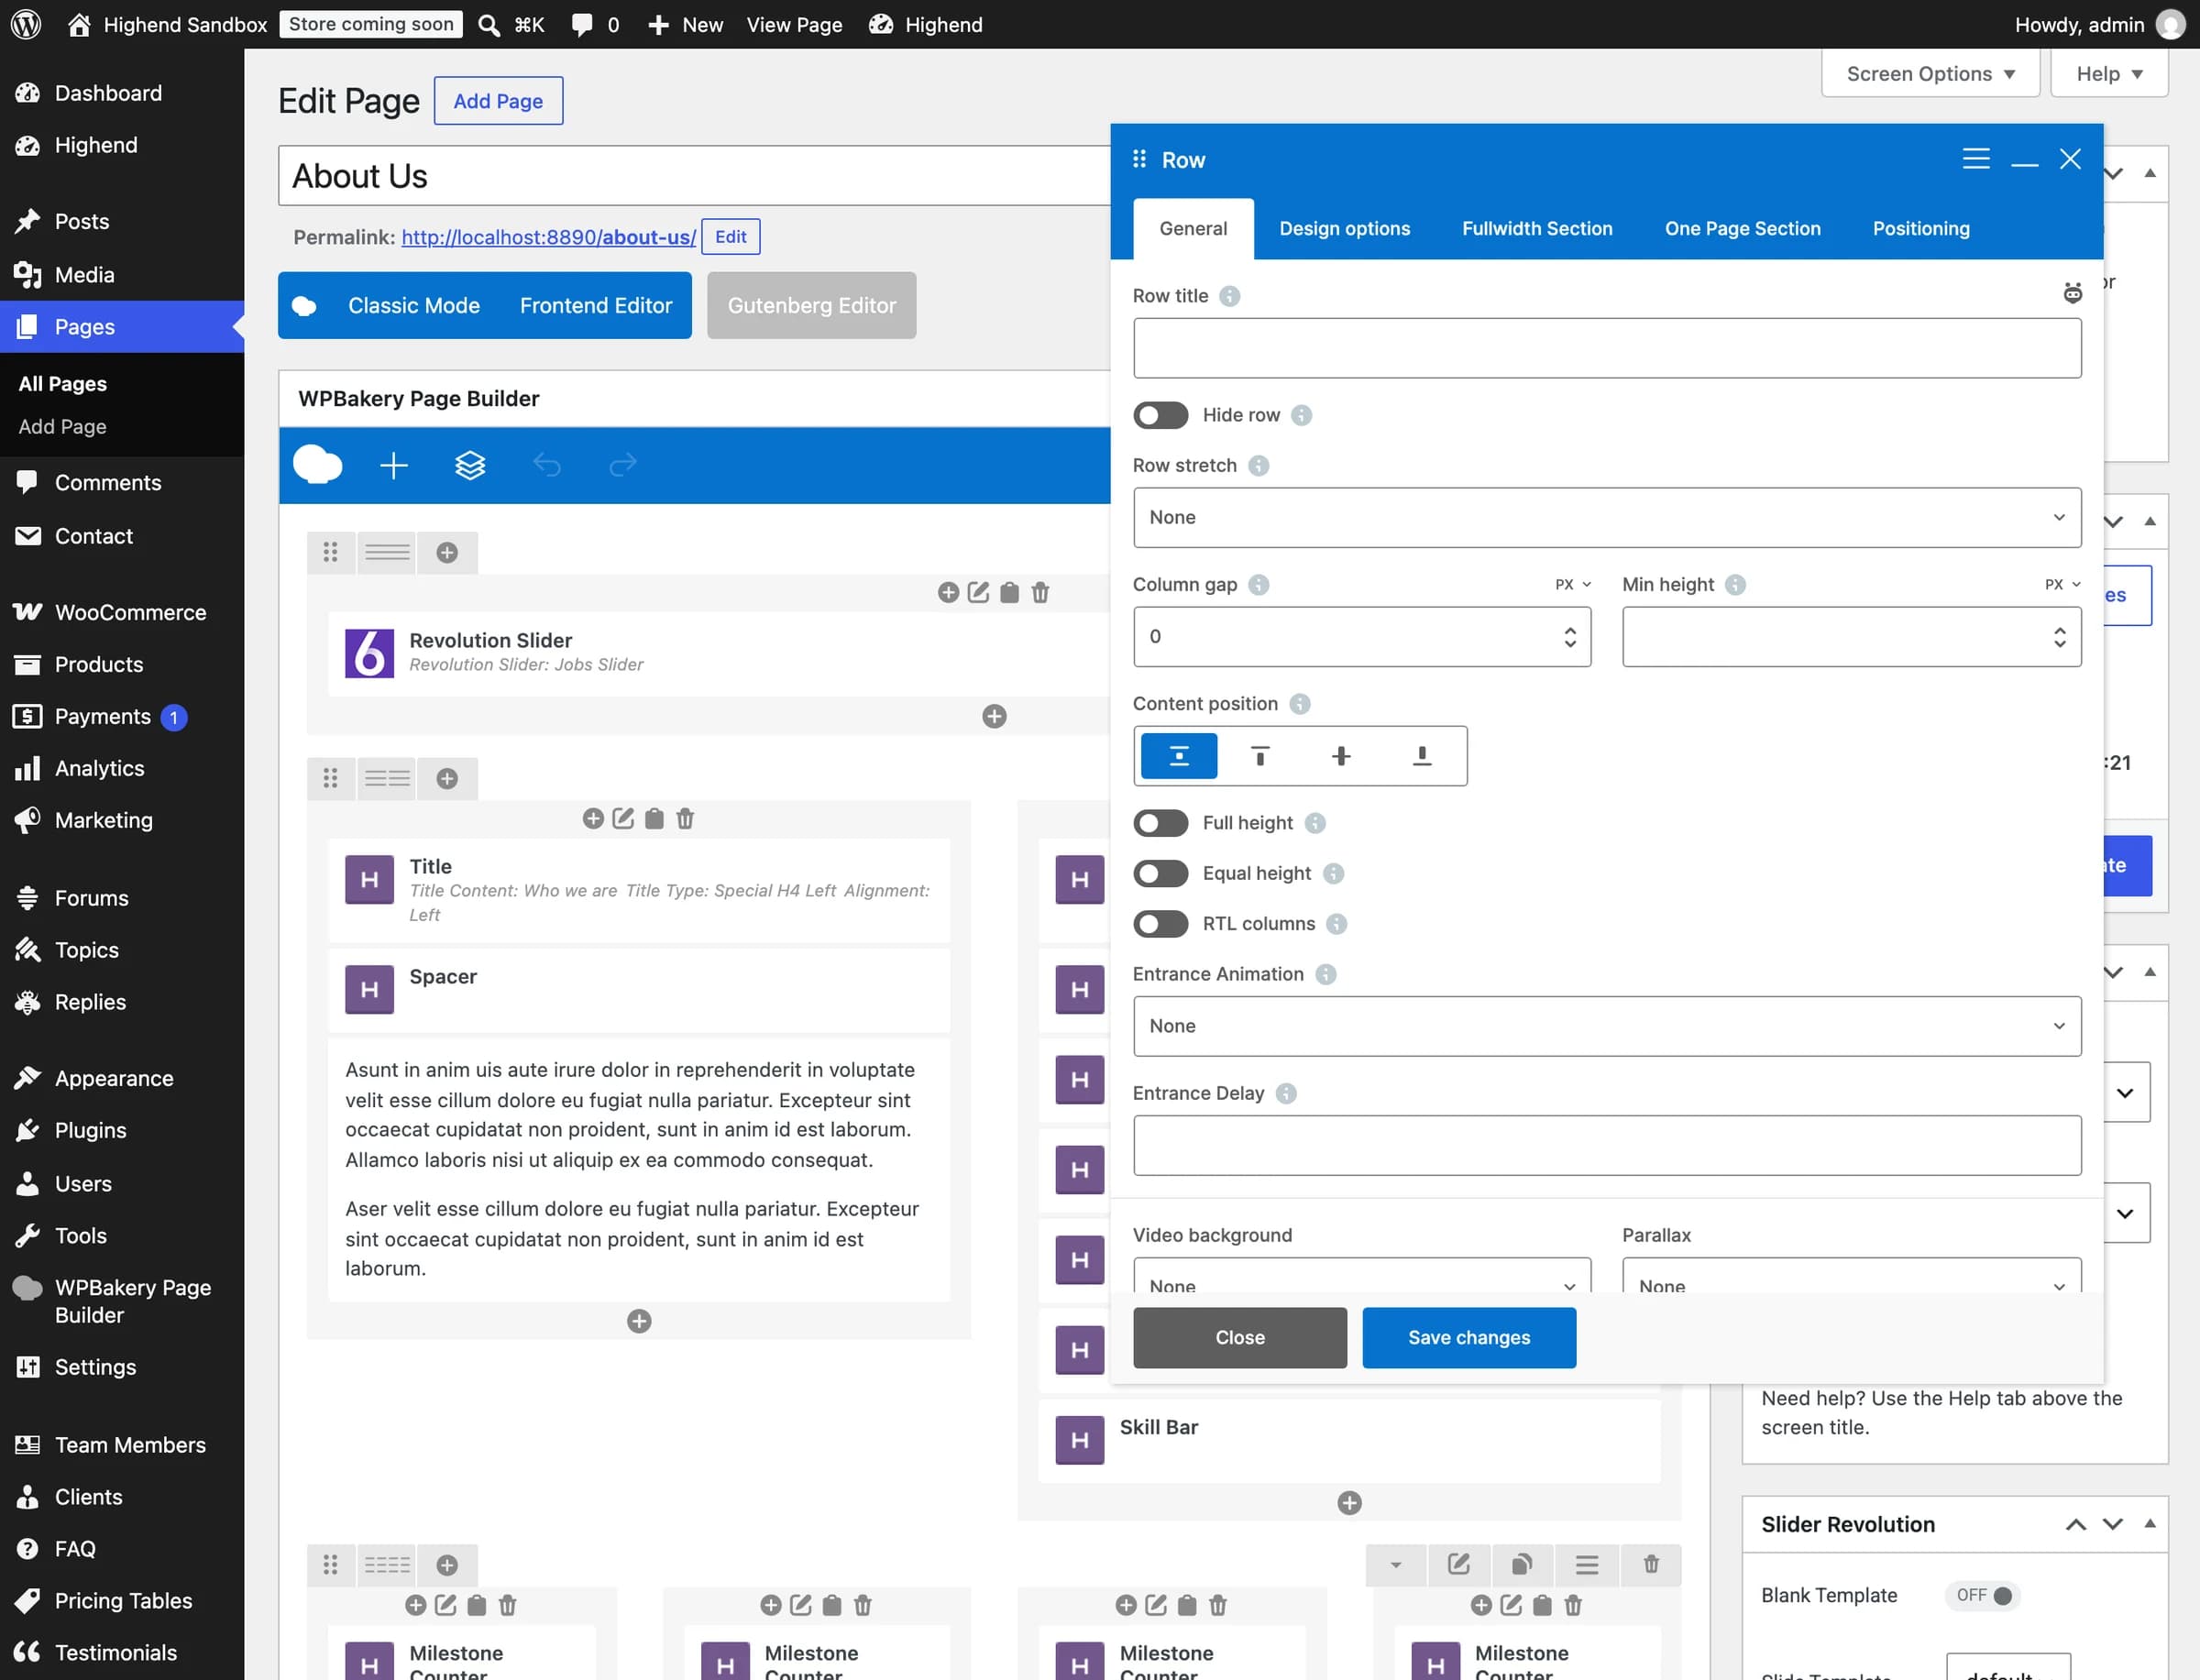
Task: Click the drag handle of Revolution Slider row
Action: point(331,552)
